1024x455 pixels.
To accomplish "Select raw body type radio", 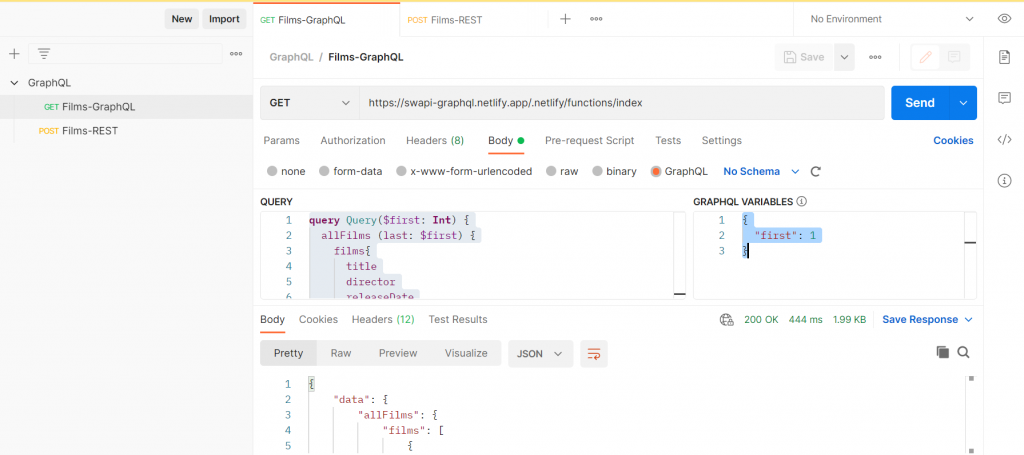I will pos(551,172).
